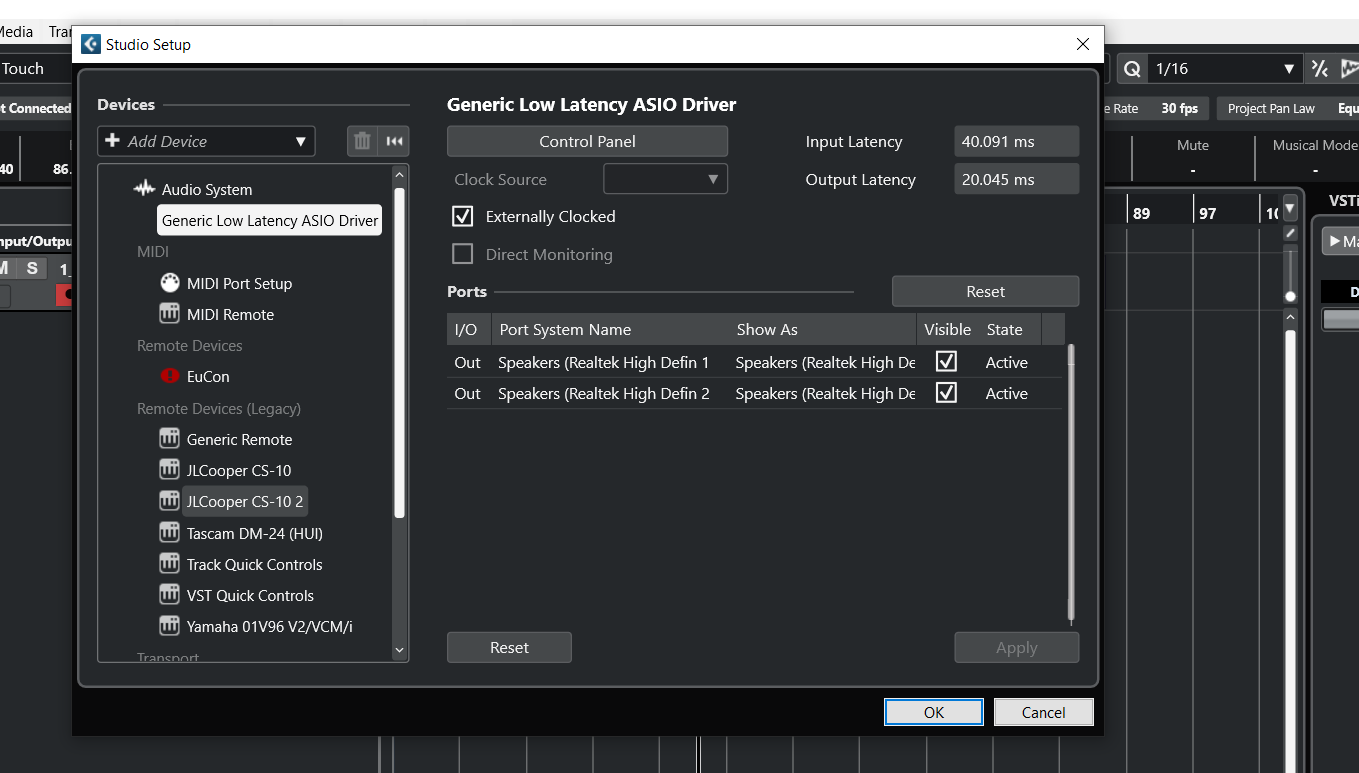Select the Audio System waveform icon

click(145, 189)
